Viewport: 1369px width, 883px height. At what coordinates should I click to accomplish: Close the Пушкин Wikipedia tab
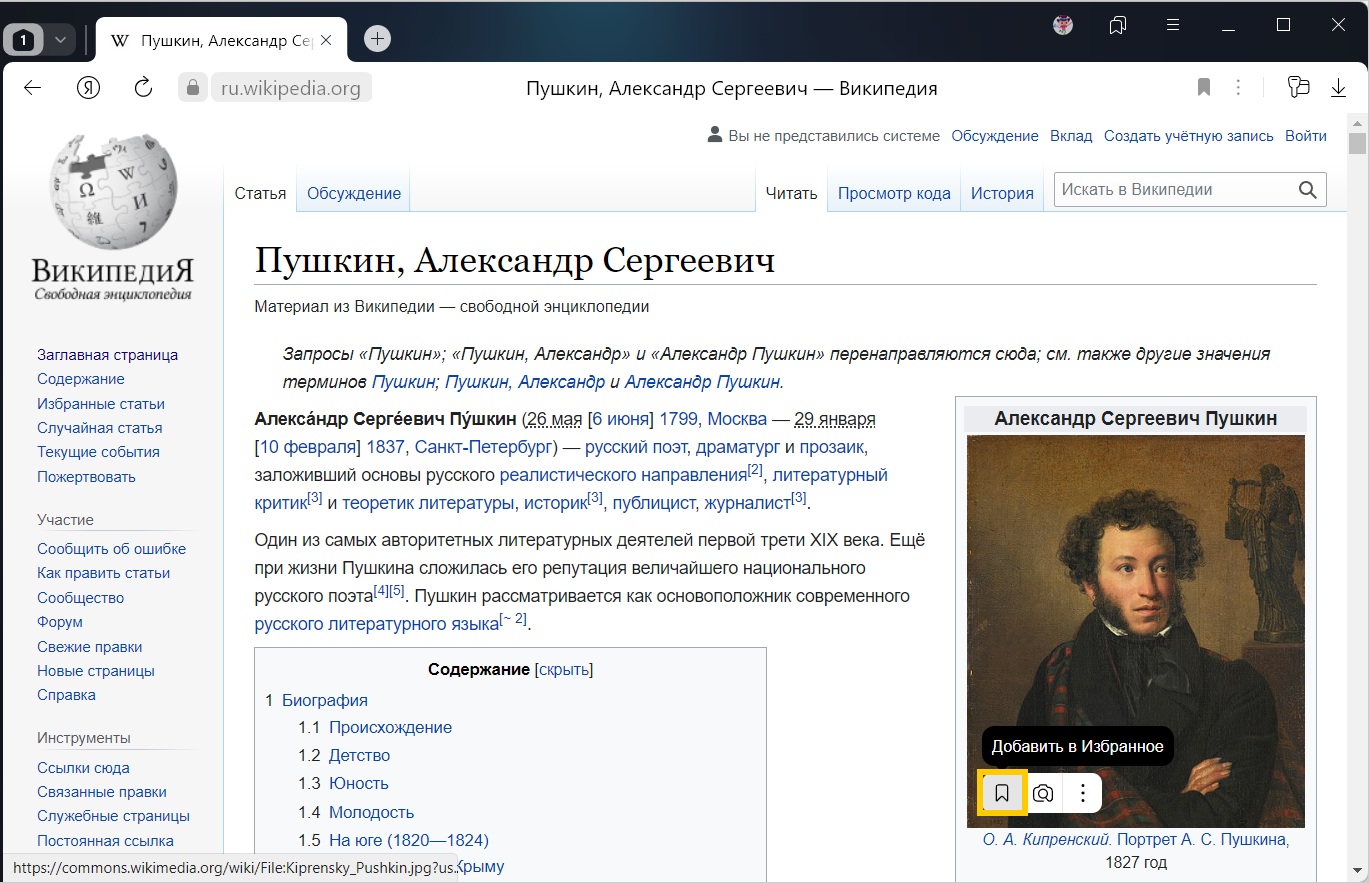coord(326,40)
